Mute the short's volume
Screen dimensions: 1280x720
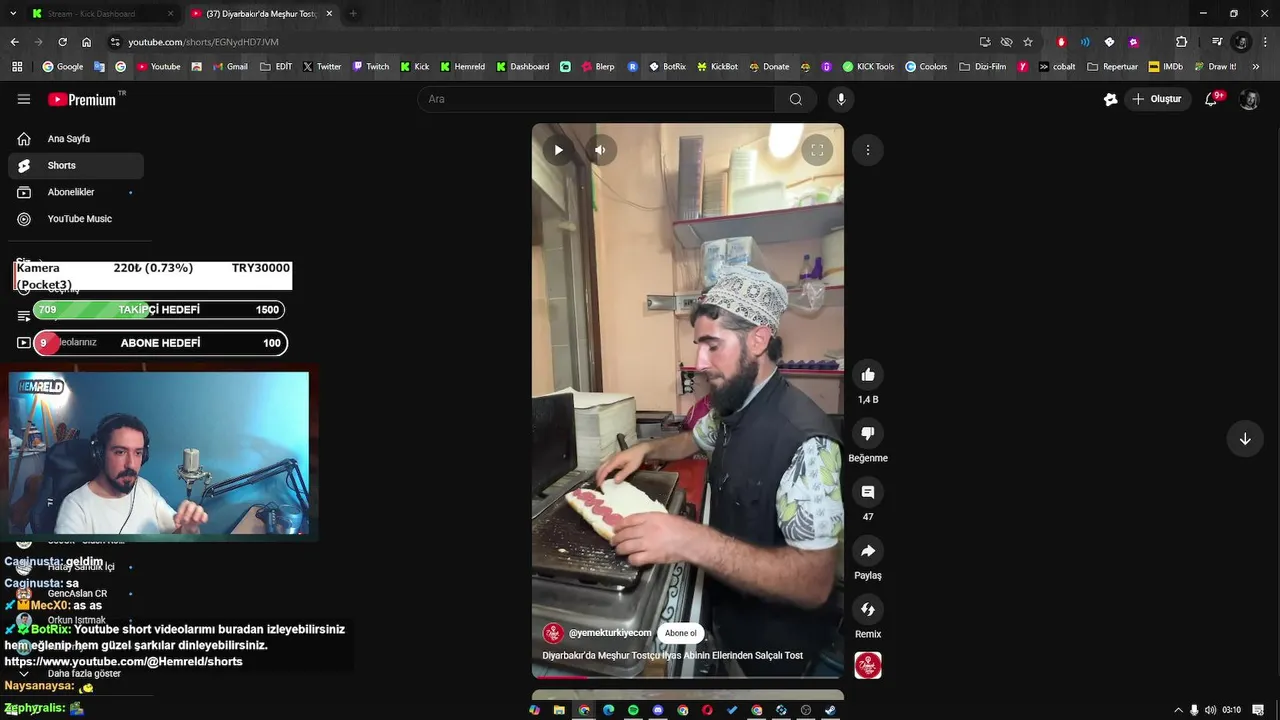point(600,150)
